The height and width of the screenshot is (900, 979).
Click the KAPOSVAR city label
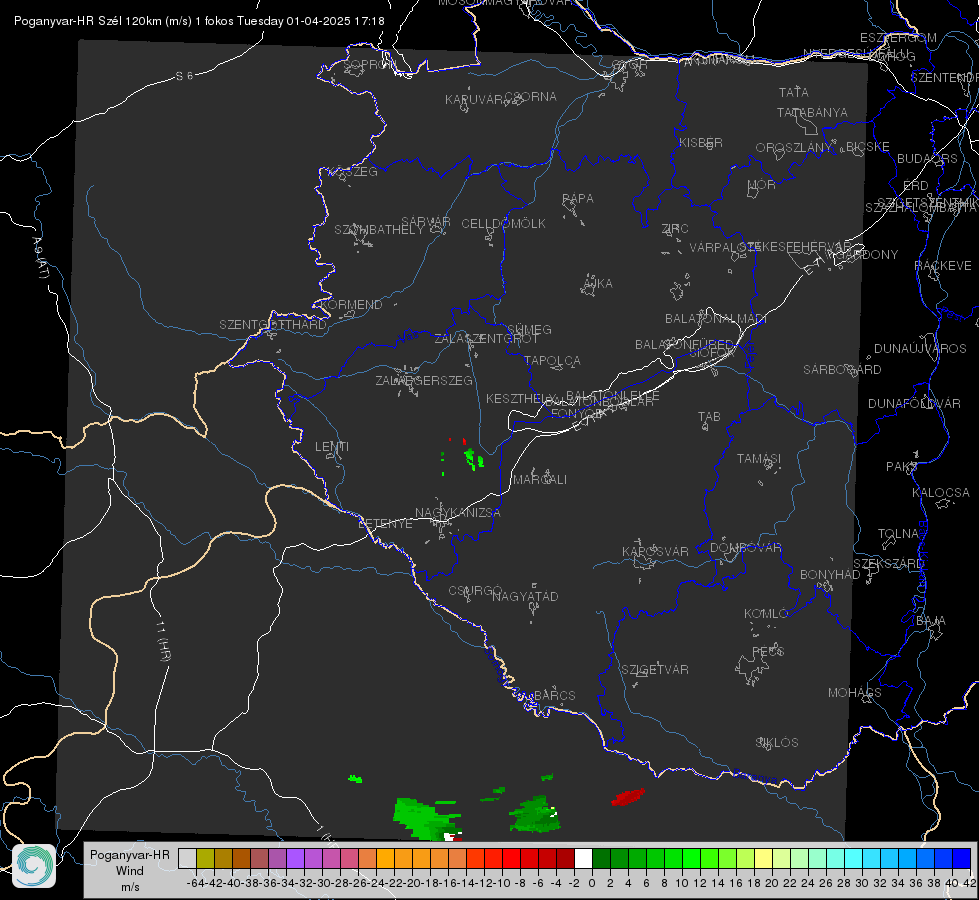[x=655, y=551]
